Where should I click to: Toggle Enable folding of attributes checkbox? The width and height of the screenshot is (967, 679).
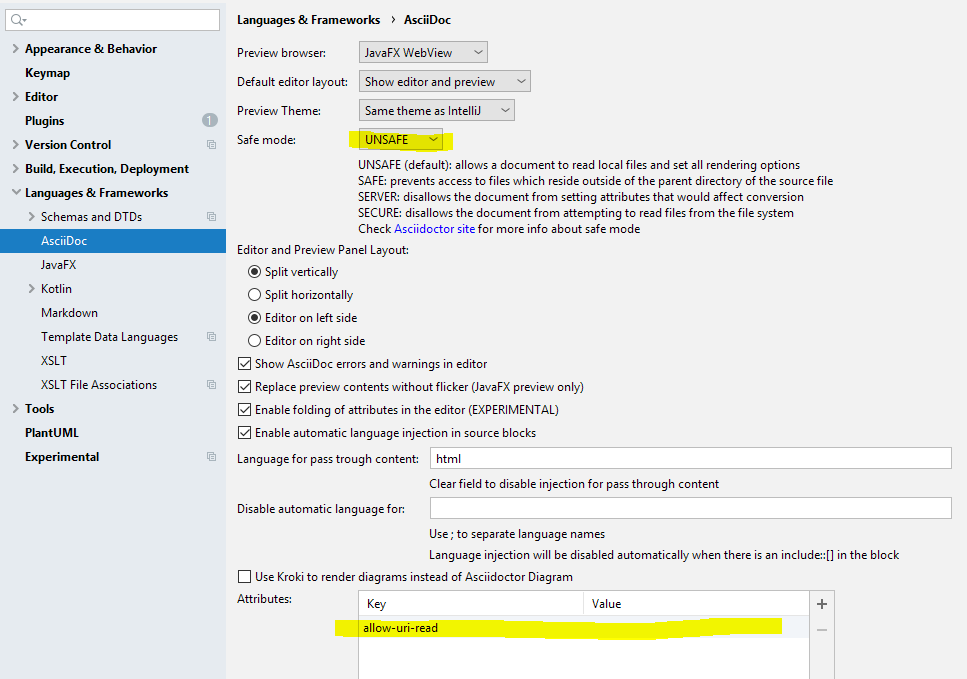(245, 409)
